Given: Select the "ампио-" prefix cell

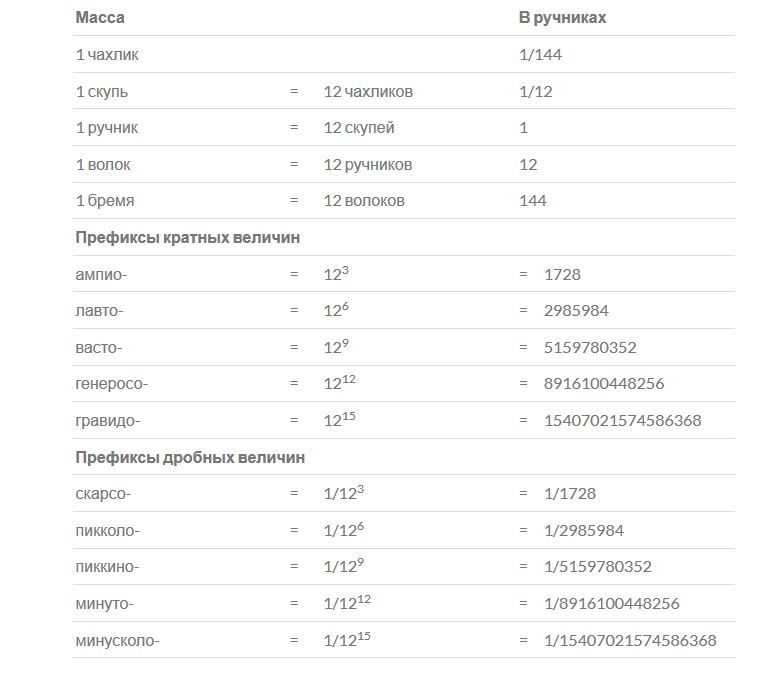Looking at the screenshot, I should point(100,274).
